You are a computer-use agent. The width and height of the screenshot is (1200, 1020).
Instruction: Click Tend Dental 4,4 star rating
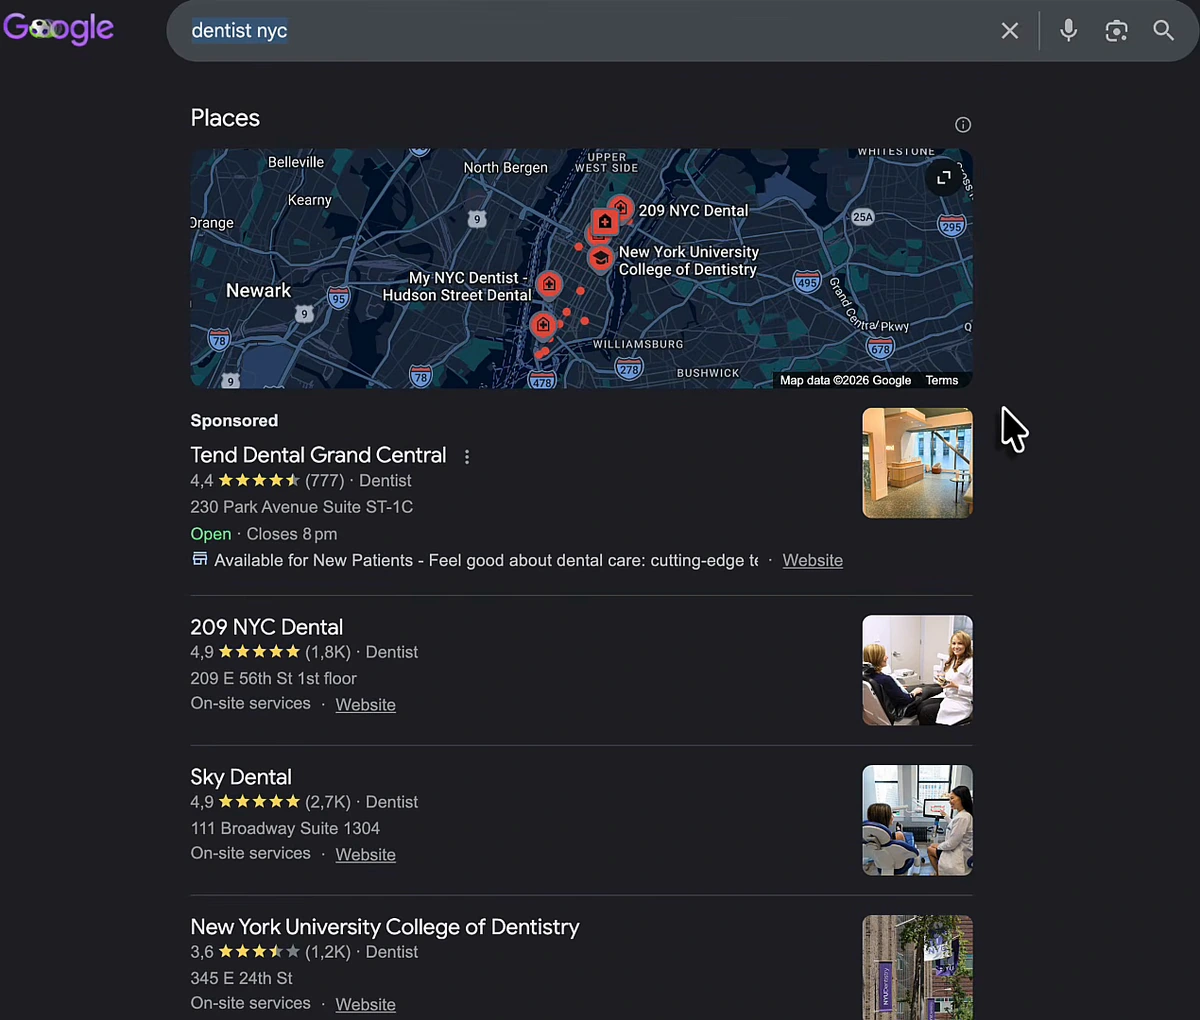pos(267,481)
